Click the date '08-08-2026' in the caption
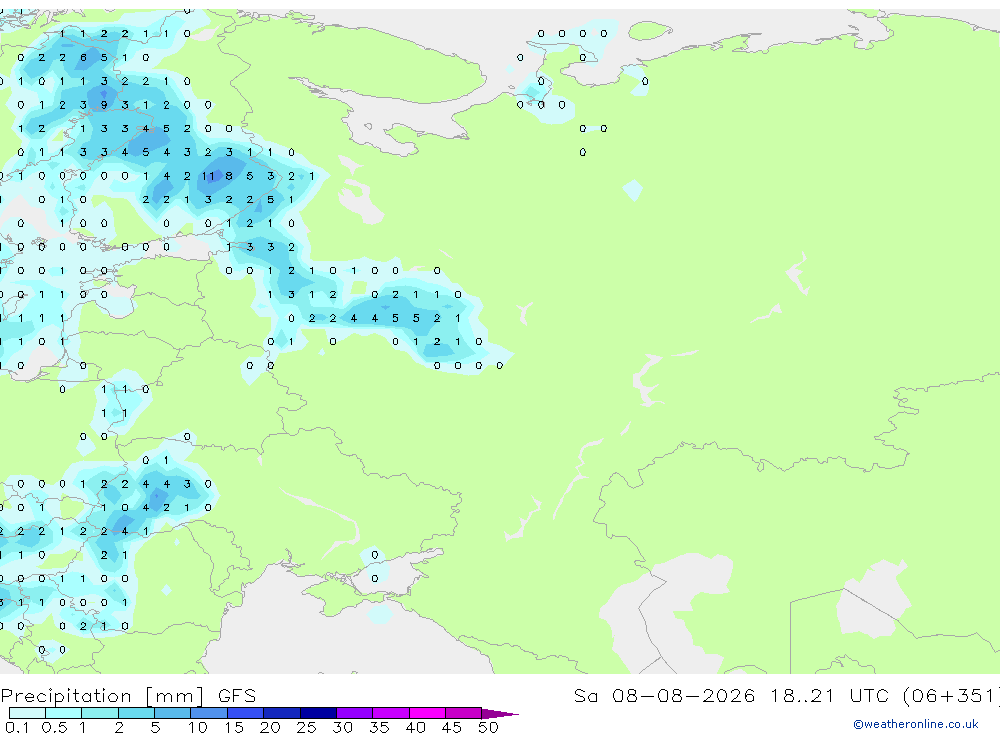1000x733 pixels. (683, 696)
